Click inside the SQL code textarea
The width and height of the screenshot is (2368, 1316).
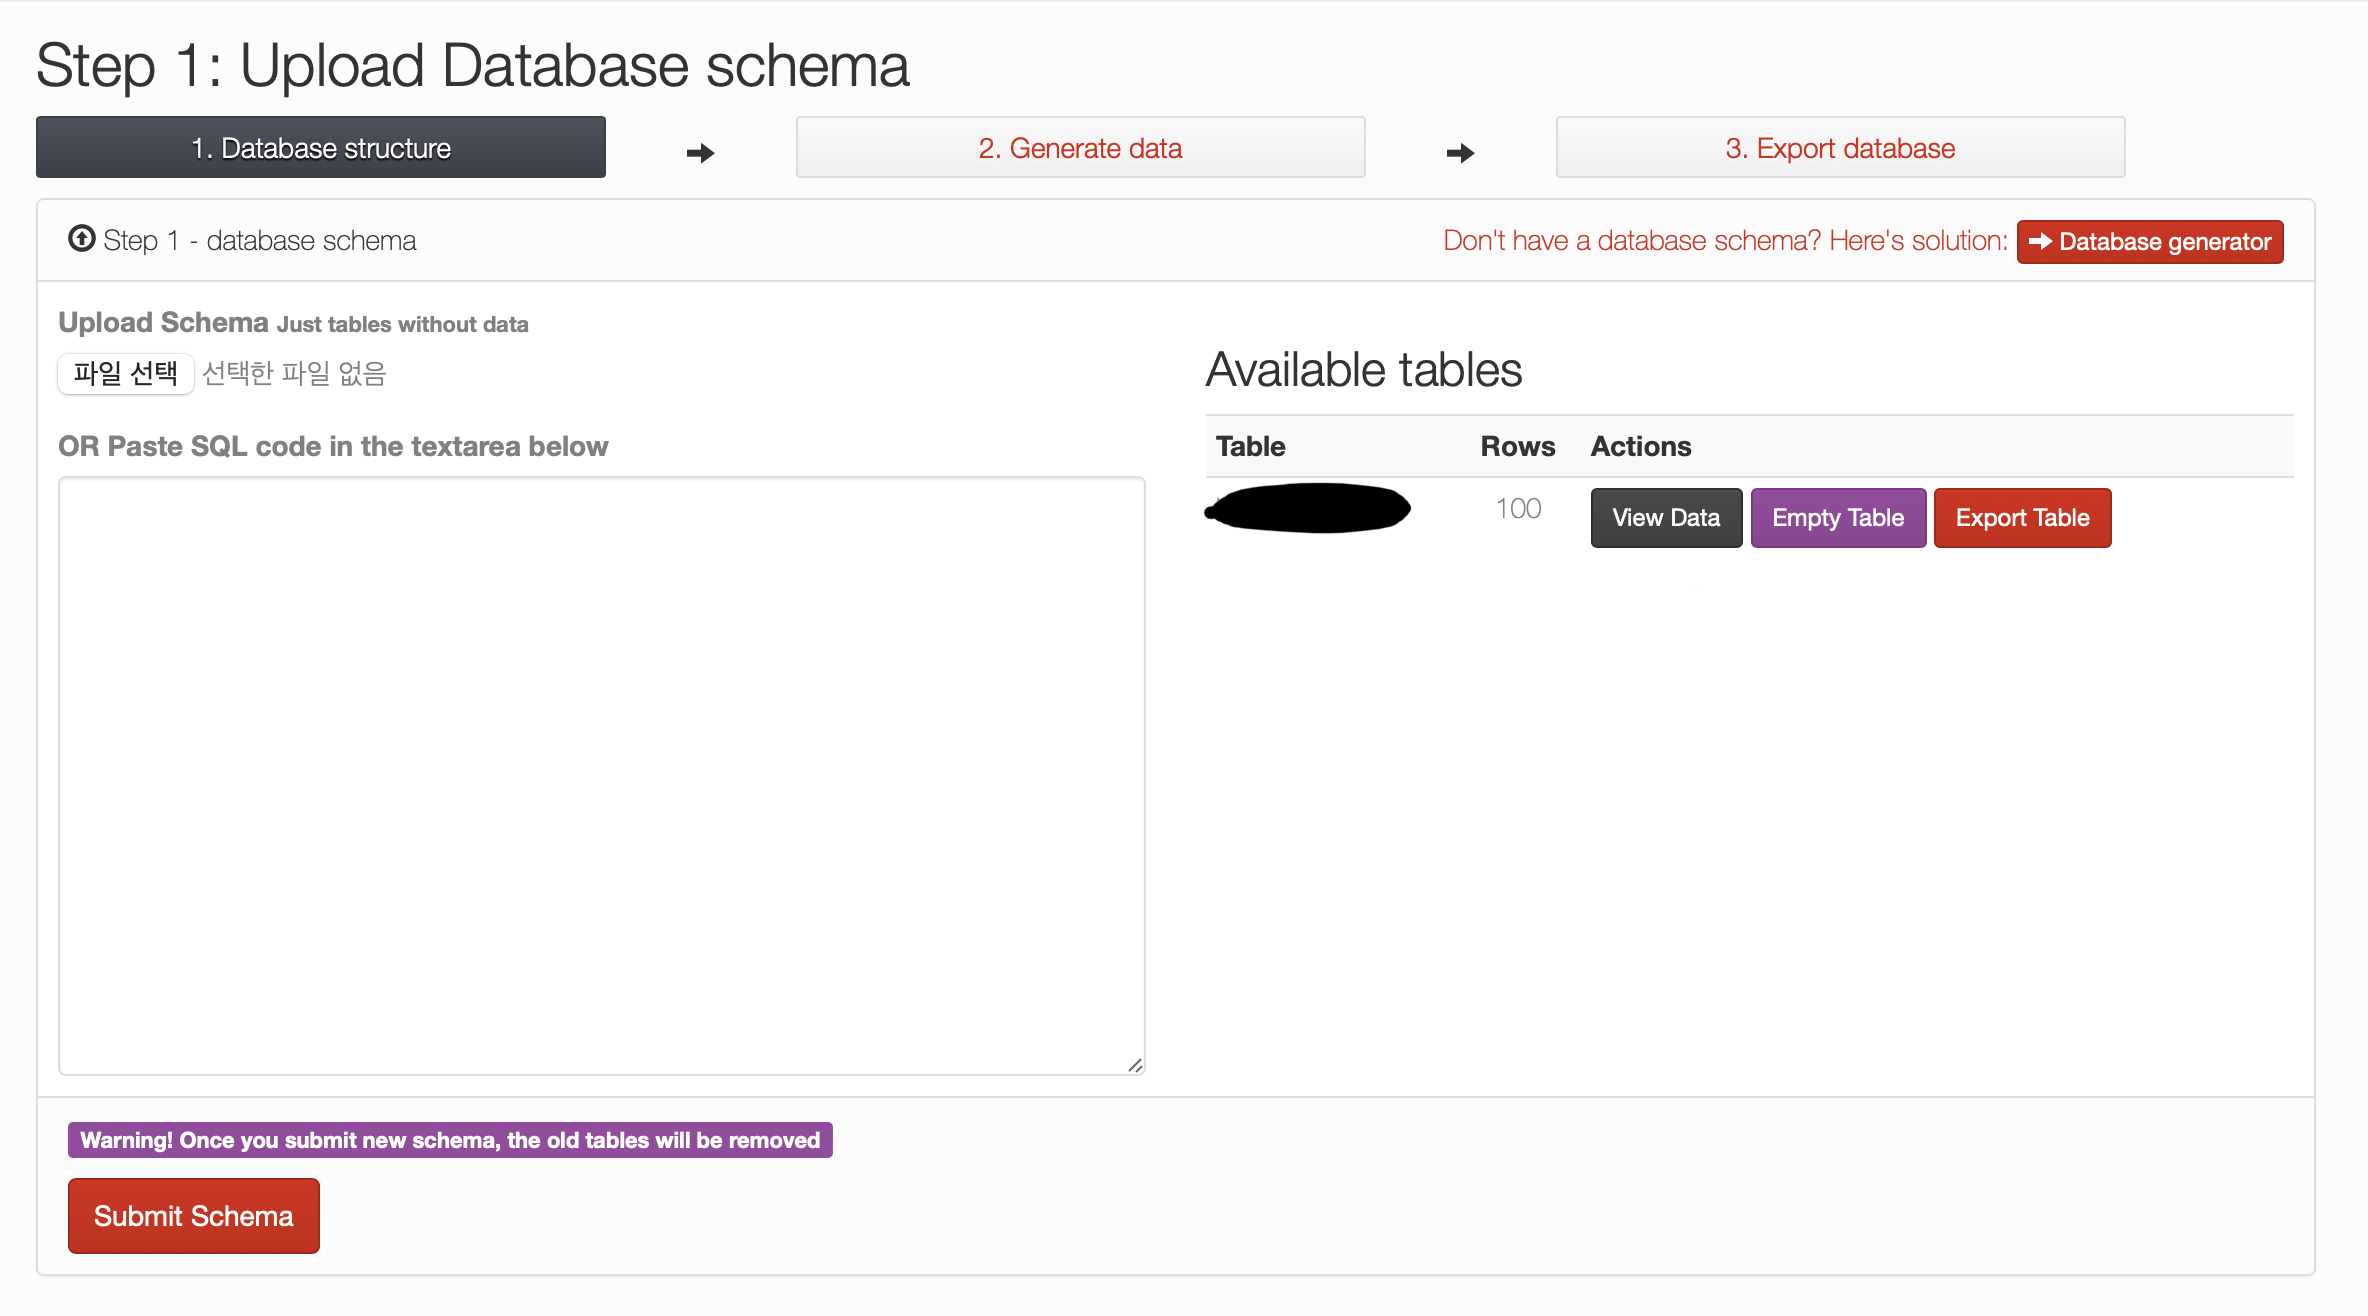(x=601, y=775)
